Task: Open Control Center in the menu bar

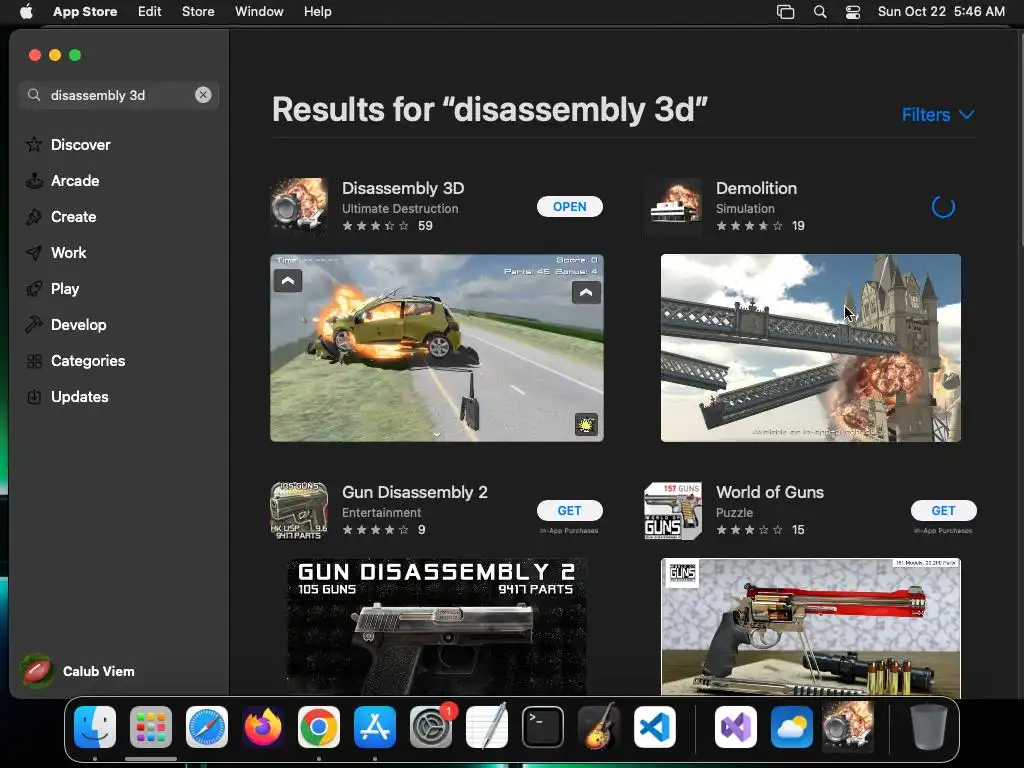Action: 853,11
